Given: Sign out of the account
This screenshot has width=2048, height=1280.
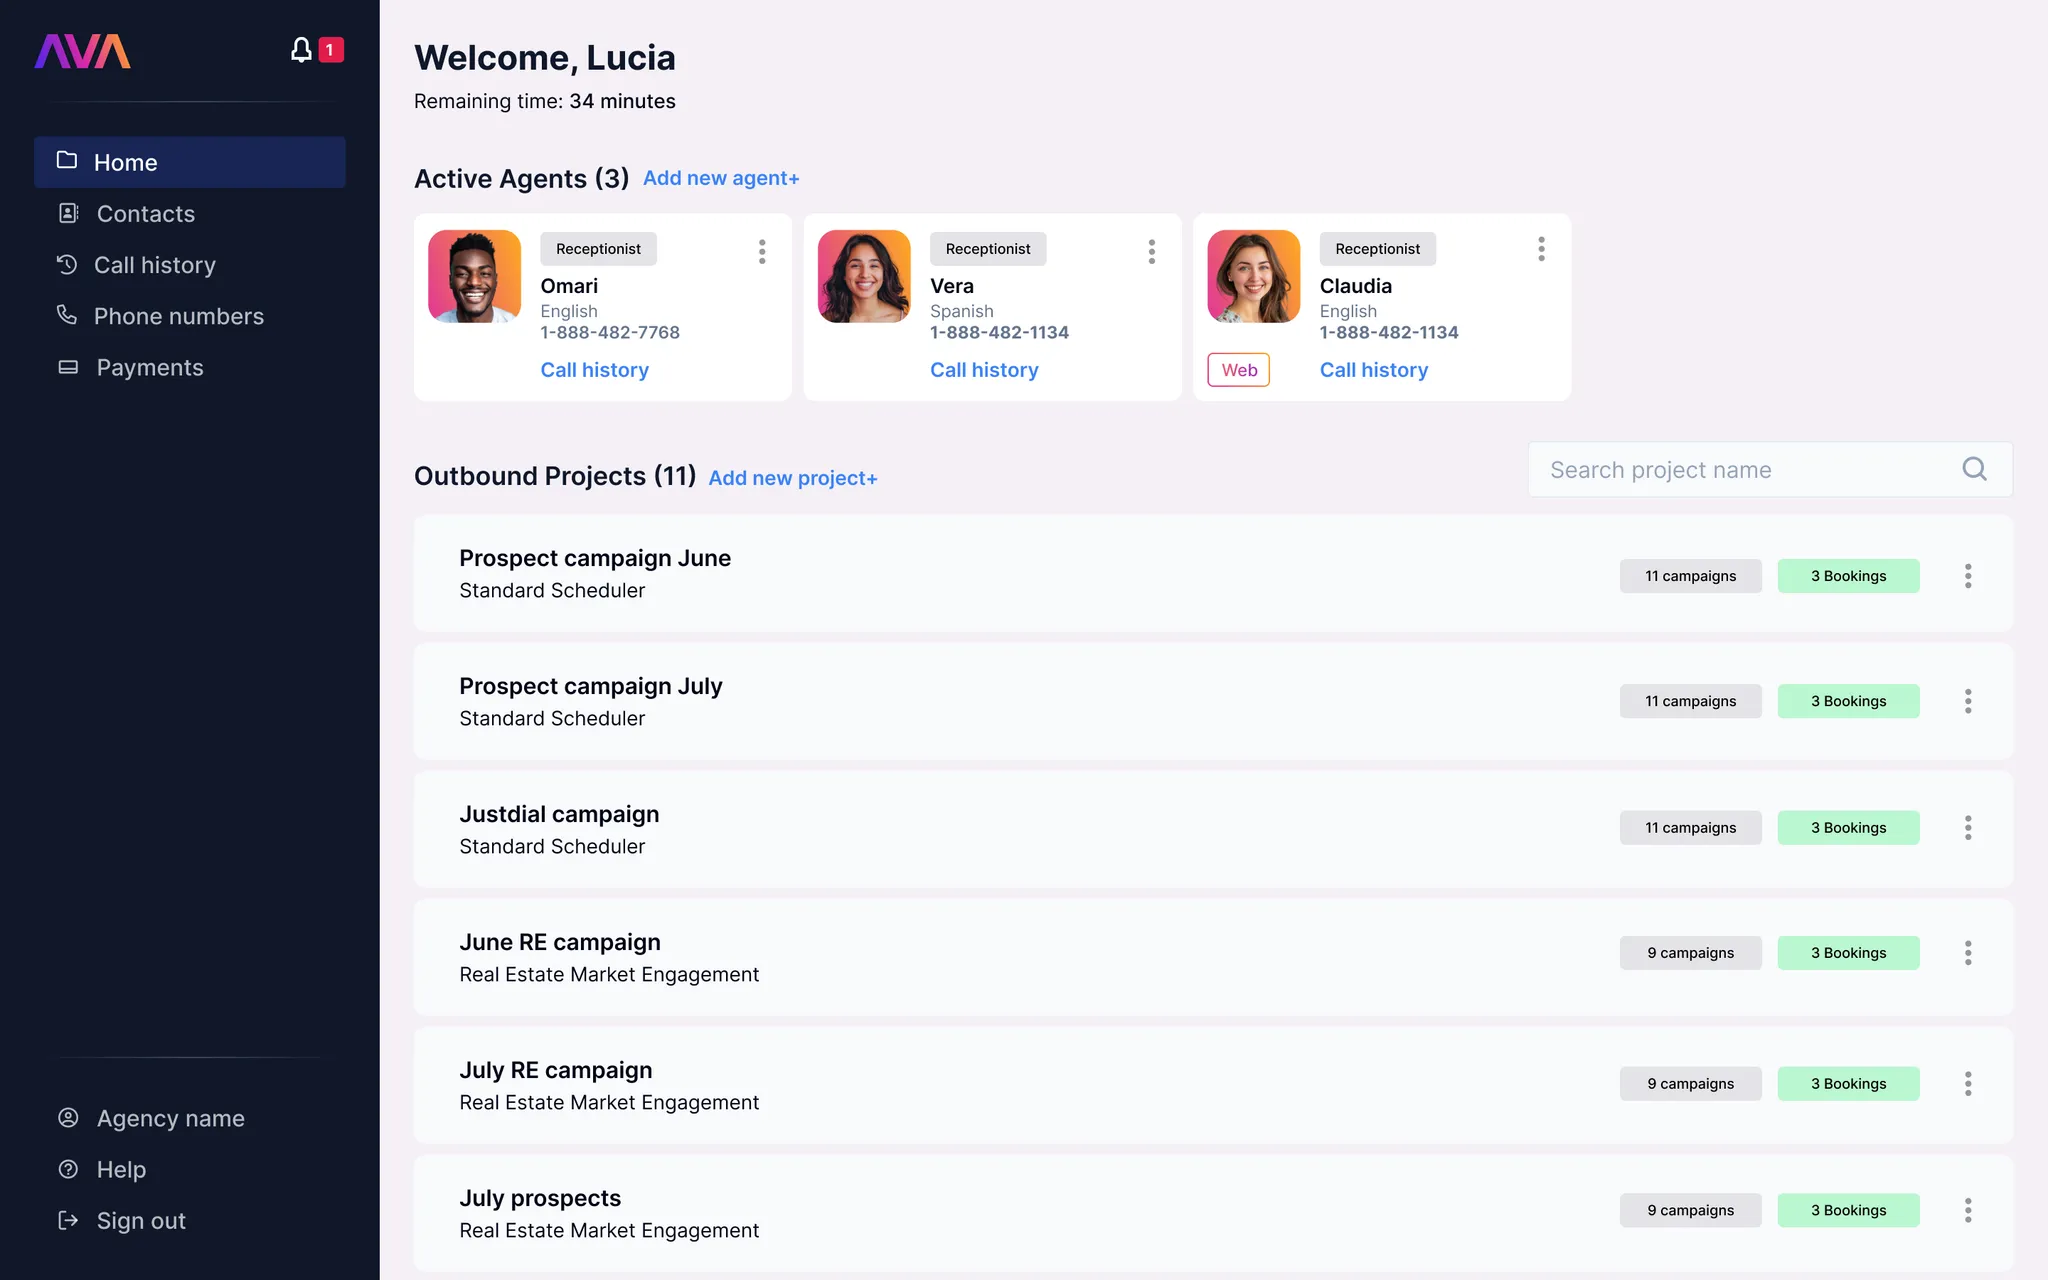Looking at the screenshot, I should pyautogui.click(x=141, y=1220).
